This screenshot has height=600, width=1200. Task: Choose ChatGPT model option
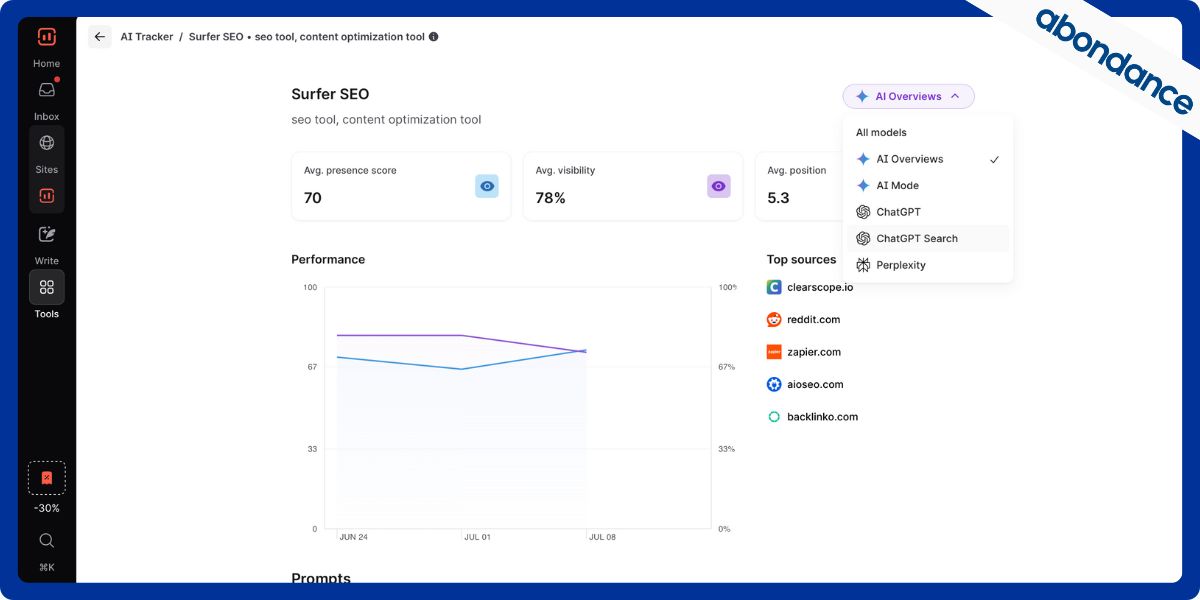pyautogui.click(x=928, y=212)
